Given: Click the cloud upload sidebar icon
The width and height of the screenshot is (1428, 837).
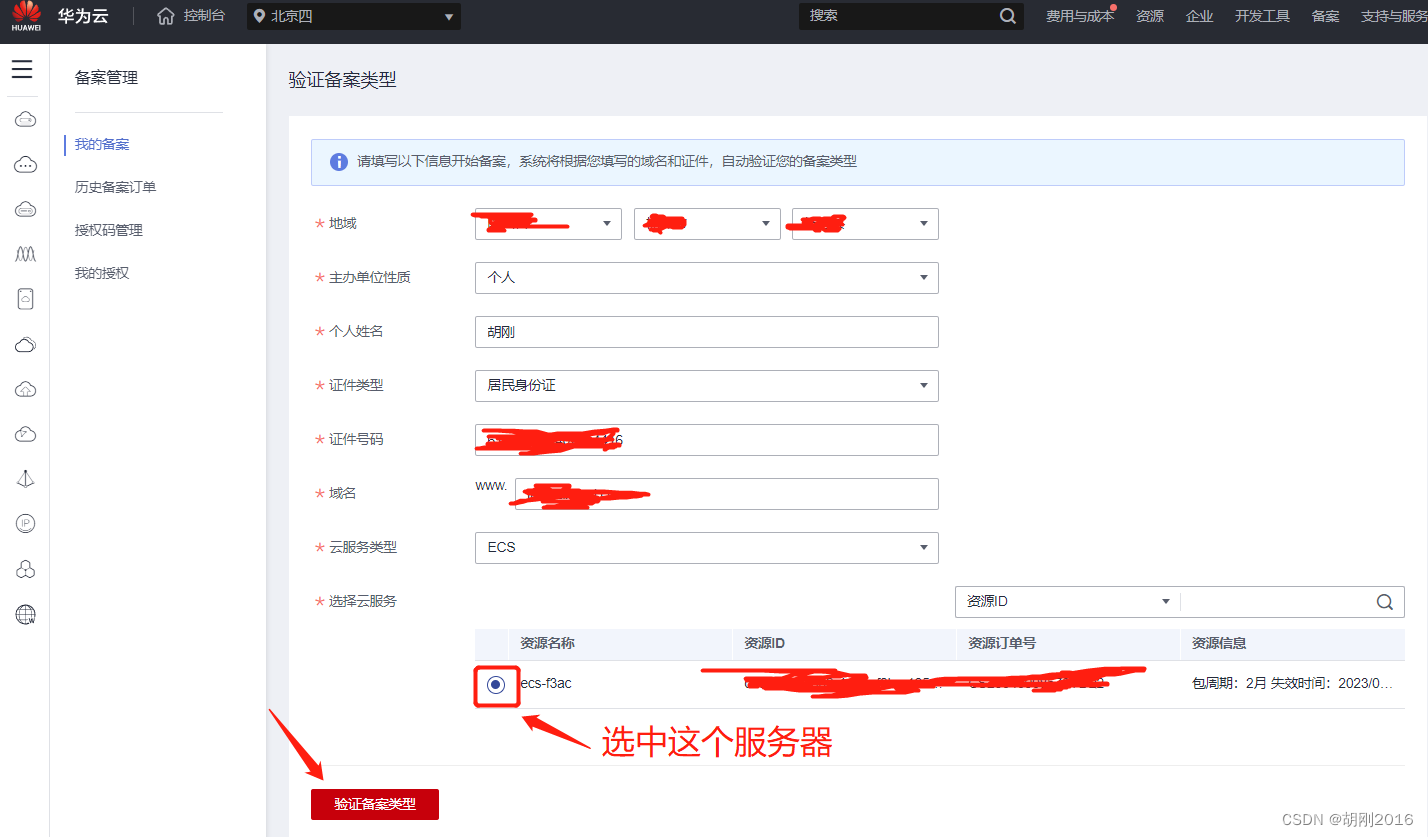Looking at the screenshot, I should click(x=26, y=389).
